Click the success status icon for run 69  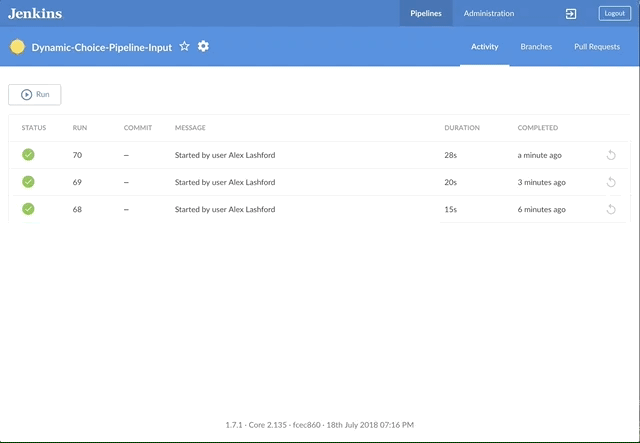tap(28, 182)
